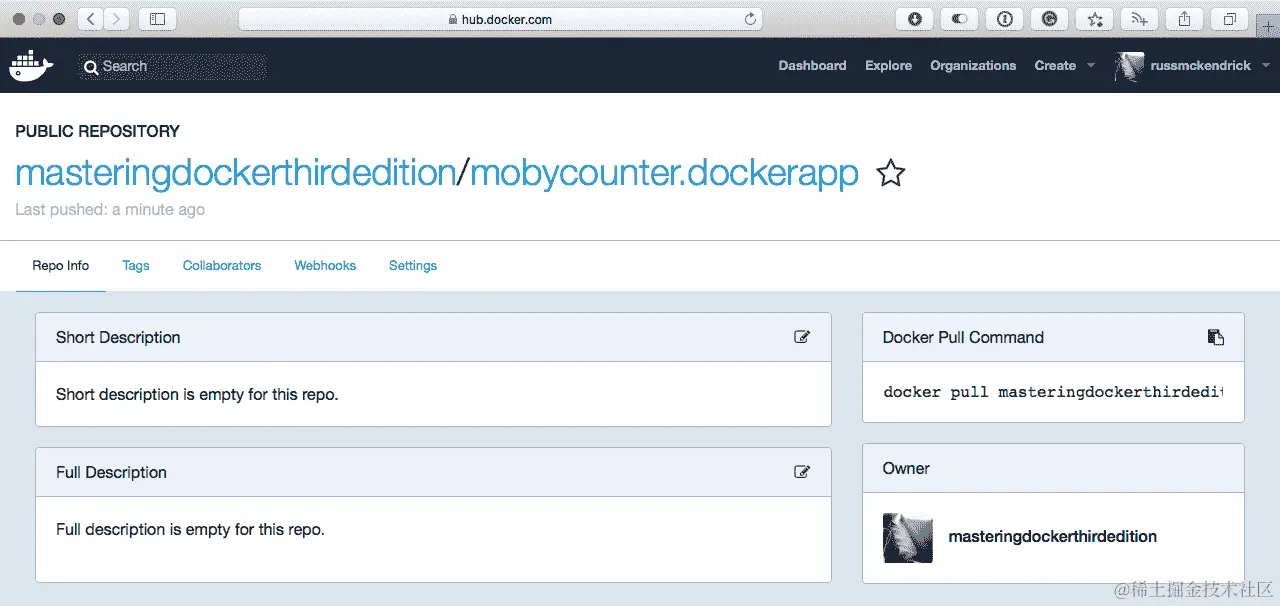Viewport: 1280px width, 606px height.
Task: Go forward in Safari history
Action: tap(116, 19)
